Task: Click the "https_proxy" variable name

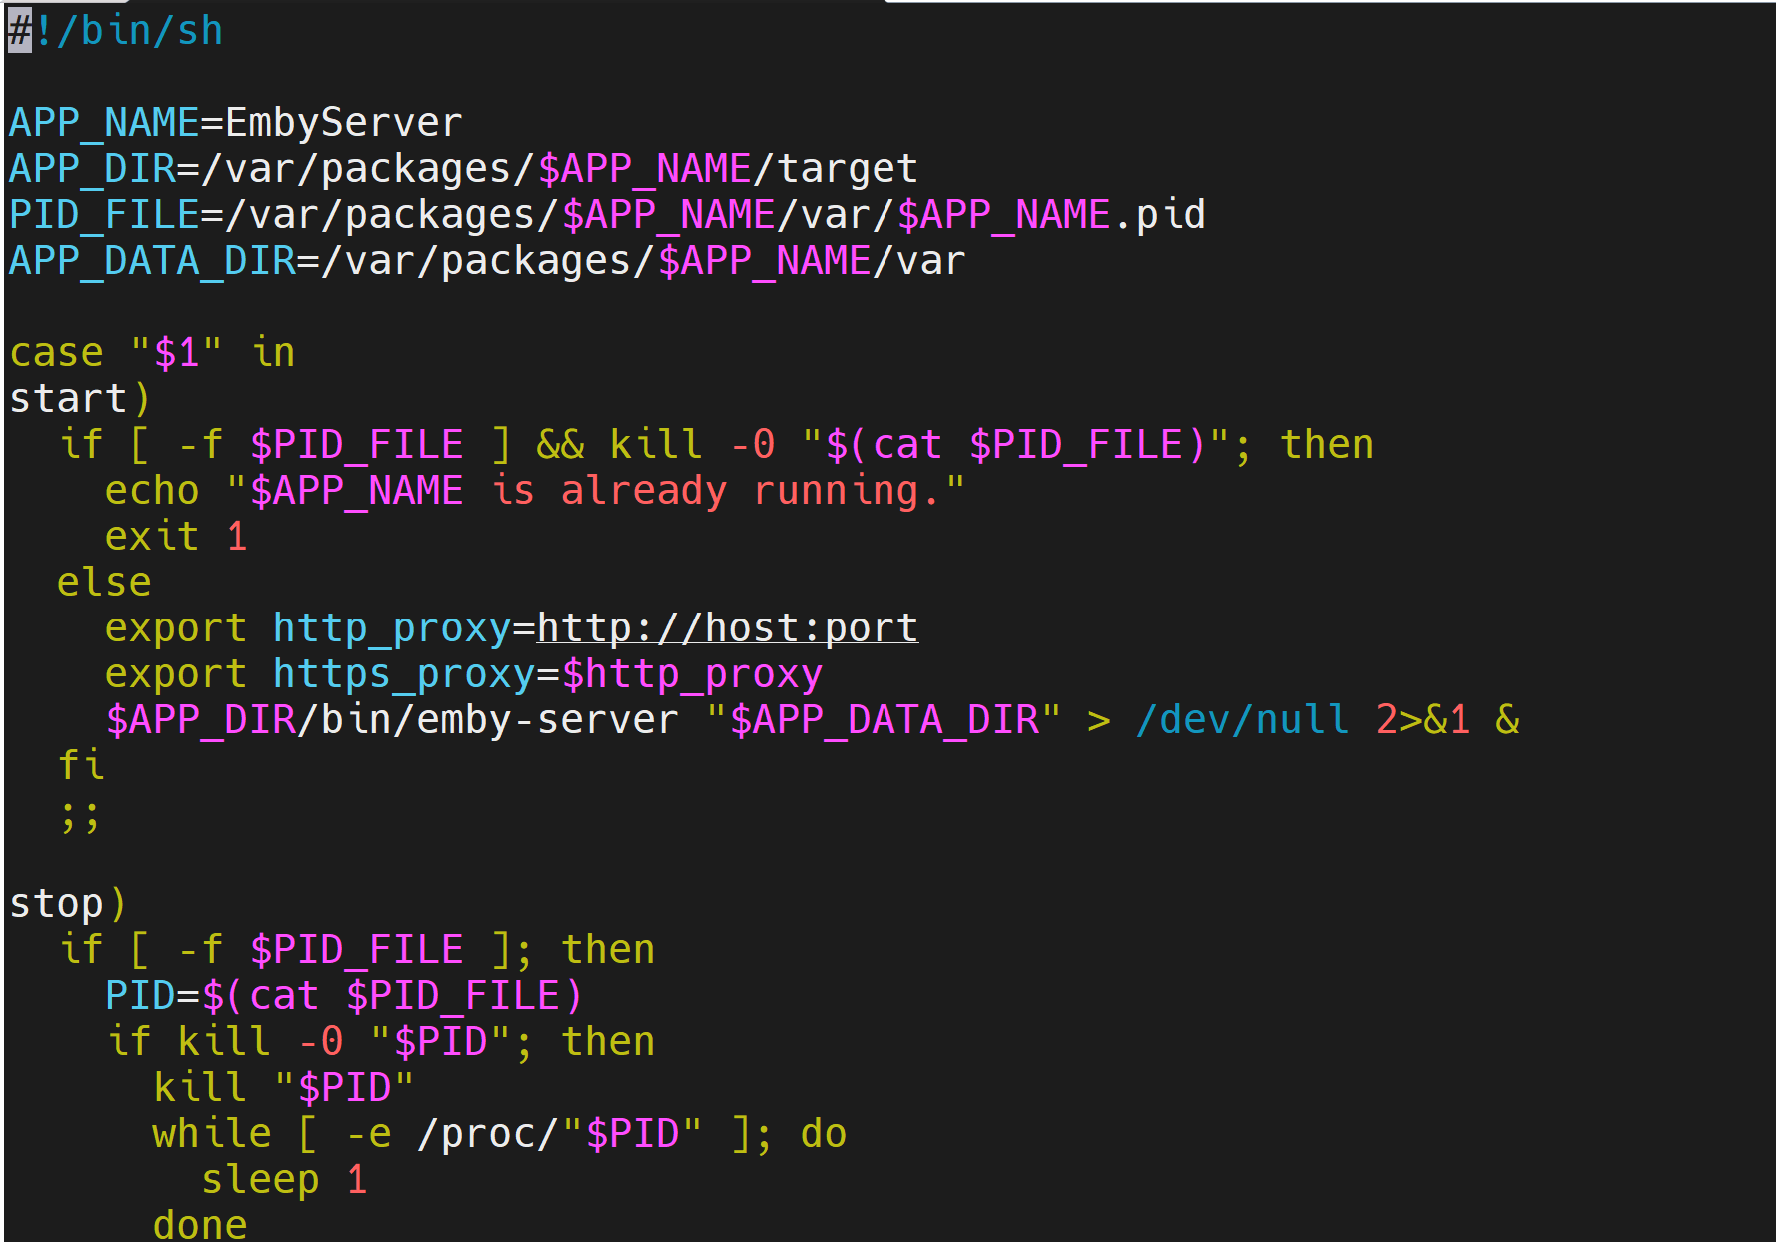Action: tap(404, 675)
